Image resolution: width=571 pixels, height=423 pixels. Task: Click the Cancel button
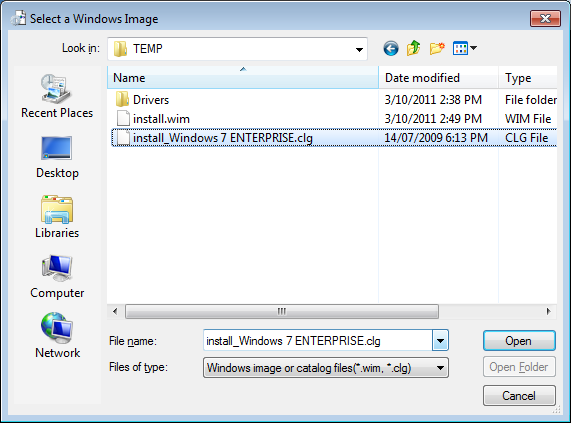point(519,395)
